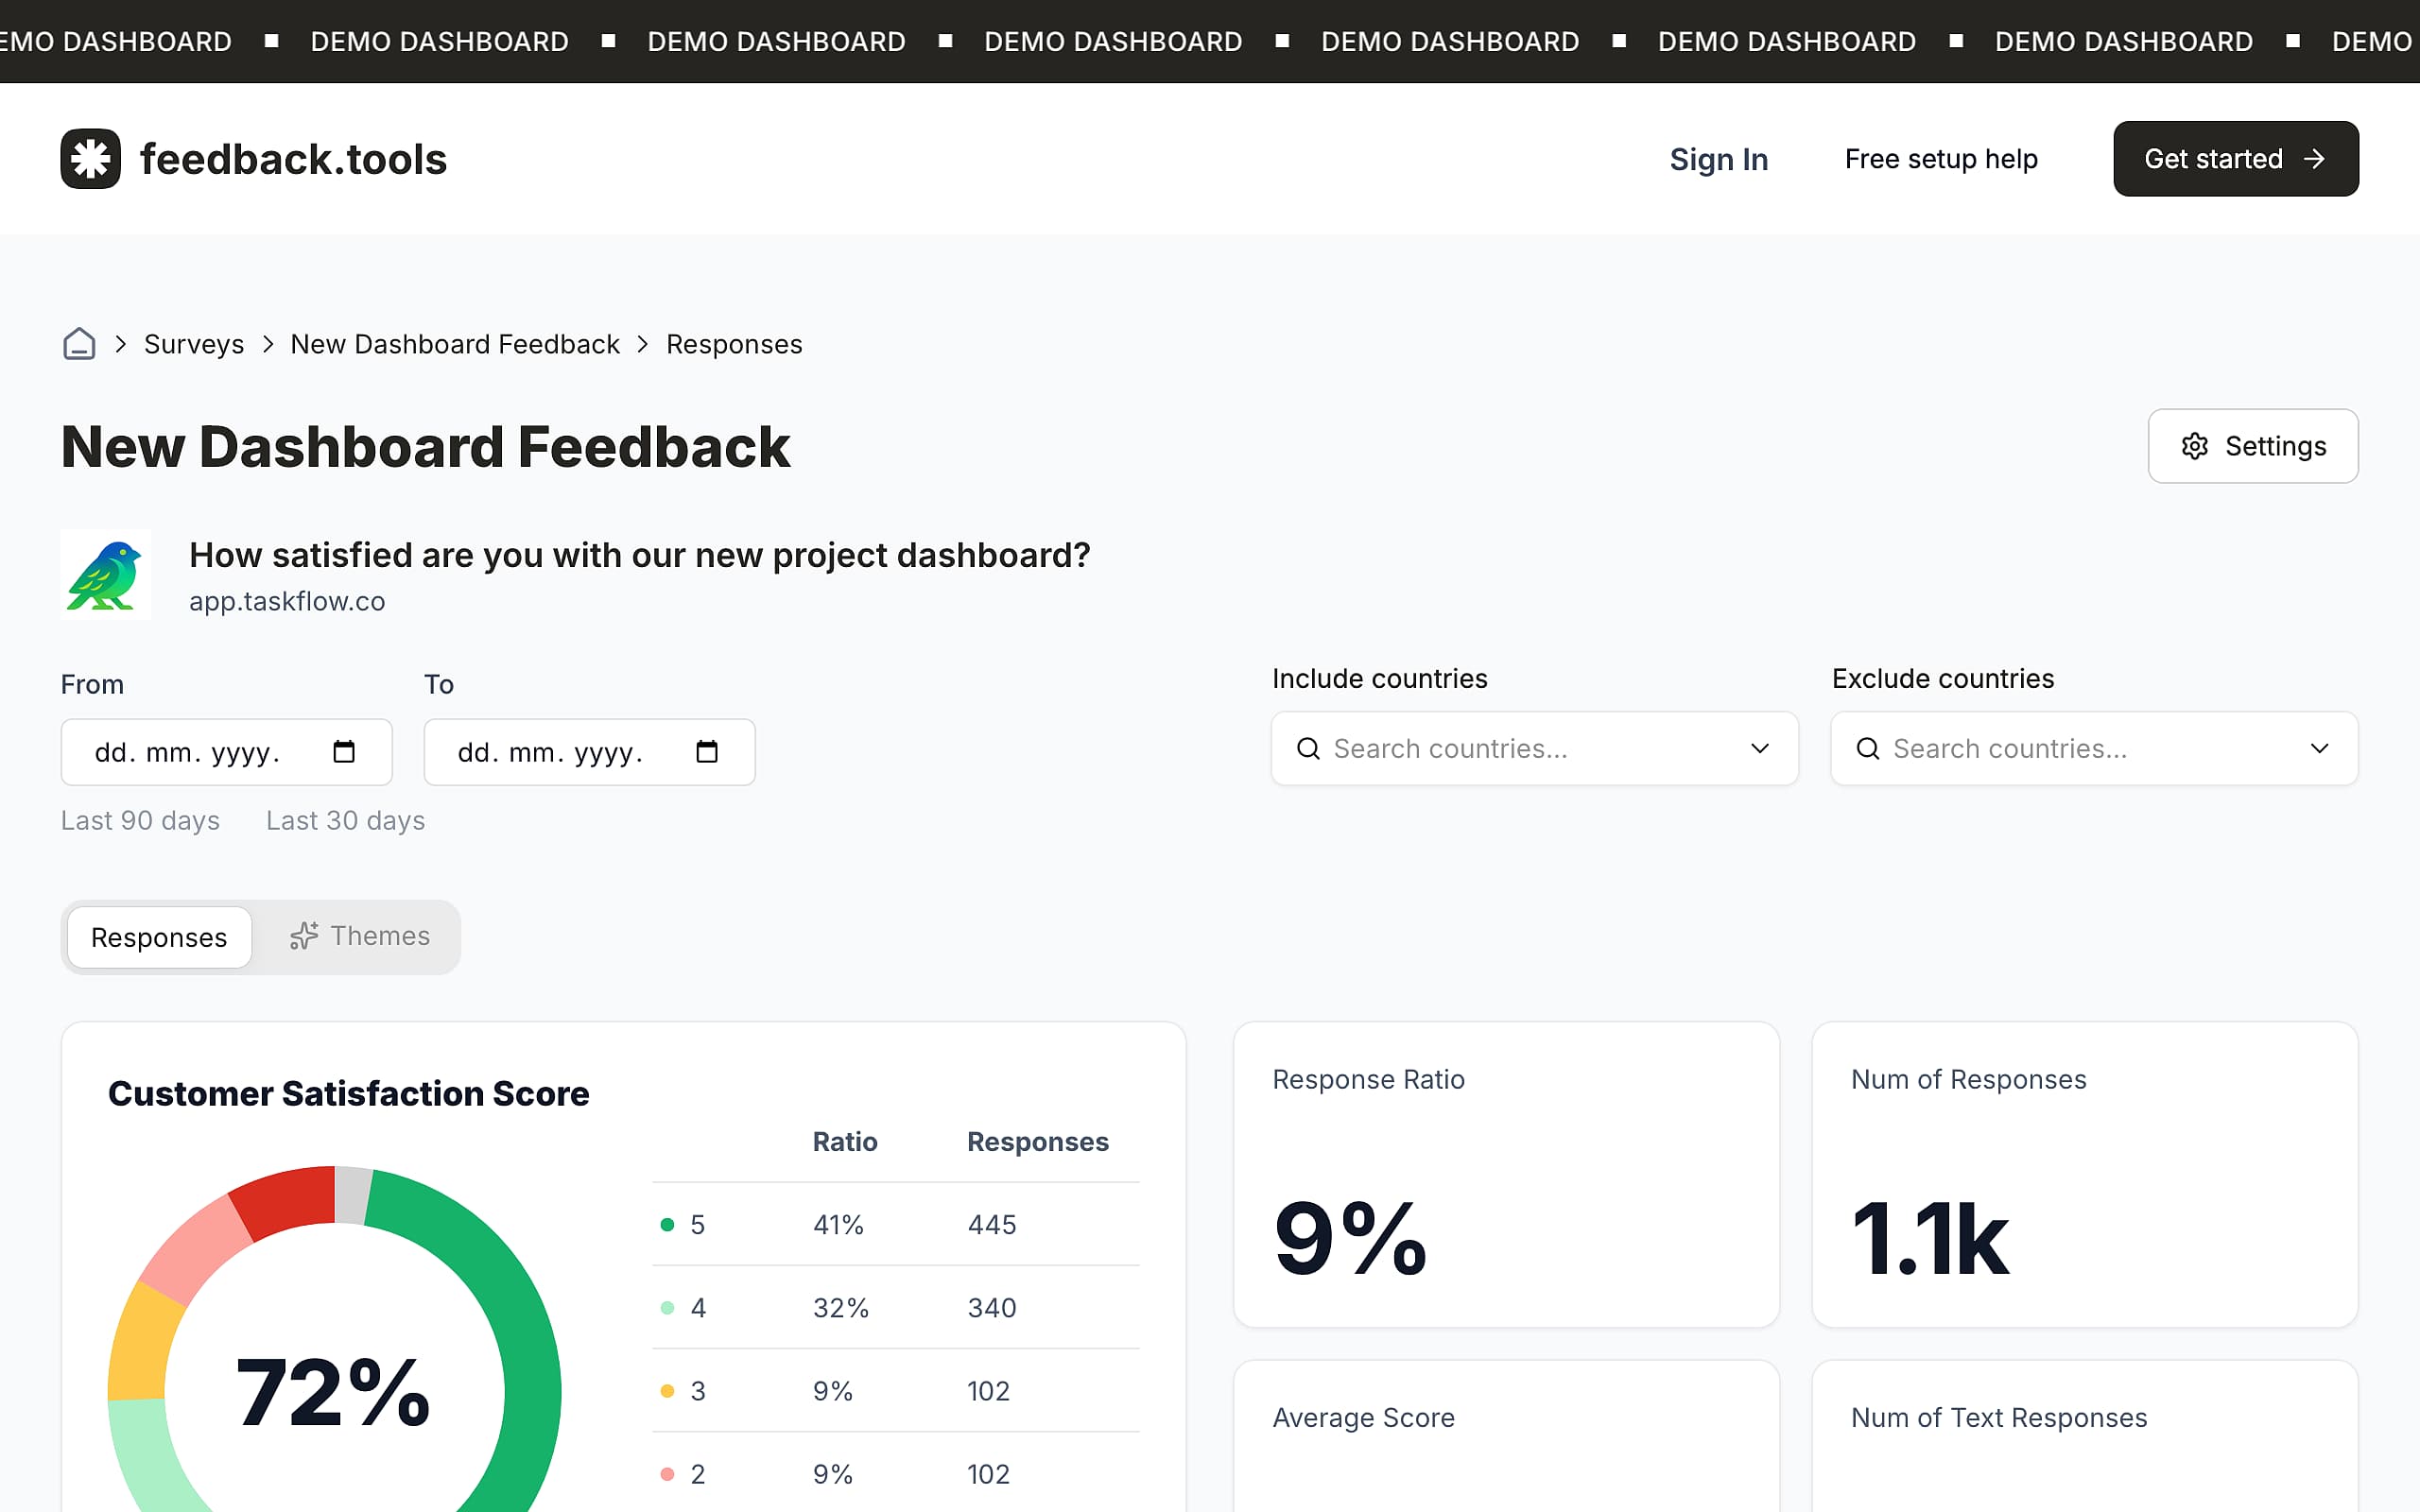This screenshot has width=2420, height=1512.
Task: Click the search icon in Exclude countries
Action: [1867, 748]
